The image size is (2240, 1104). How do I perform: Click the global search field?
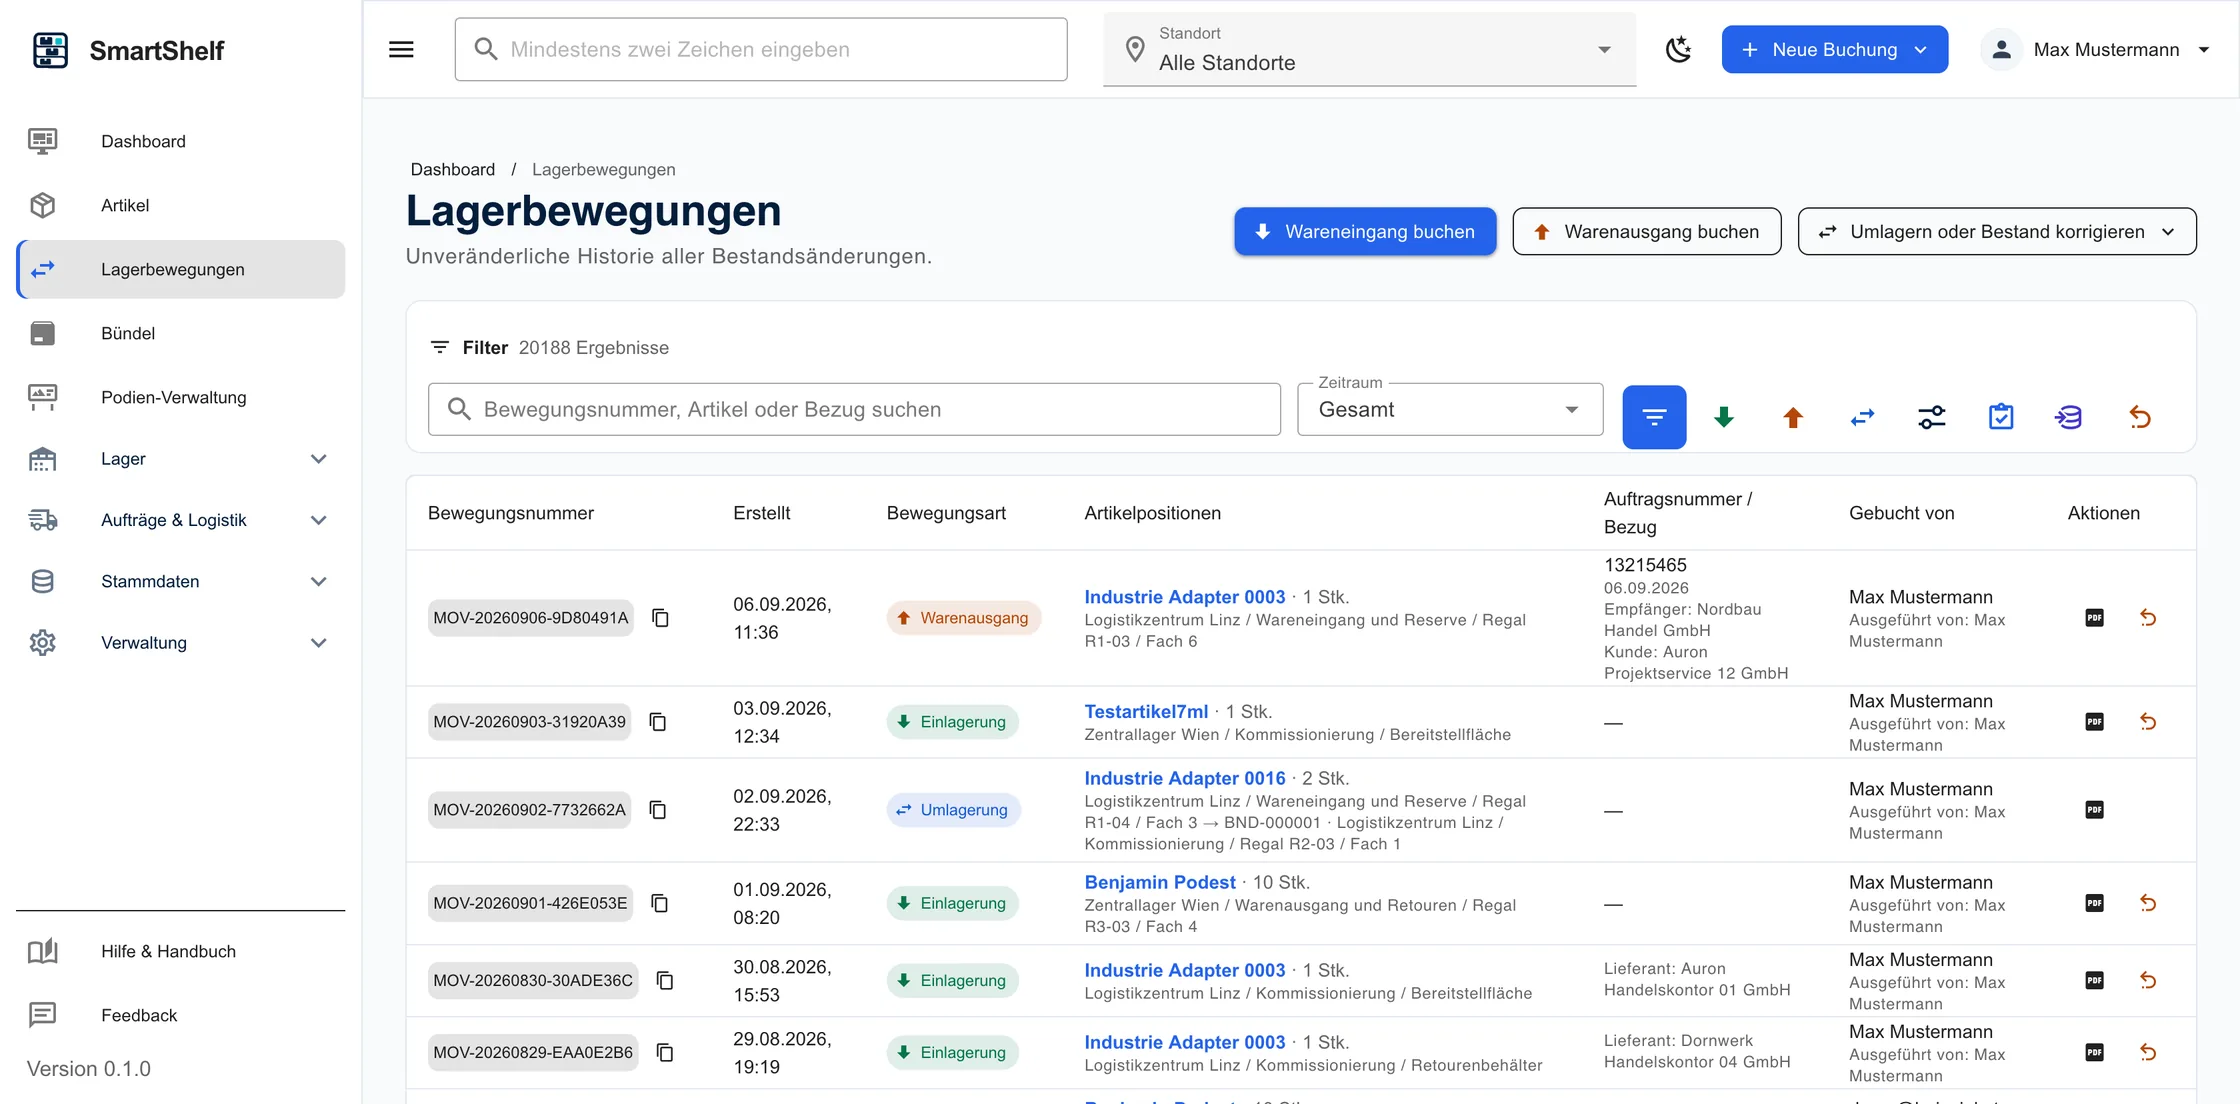point(761,49)
